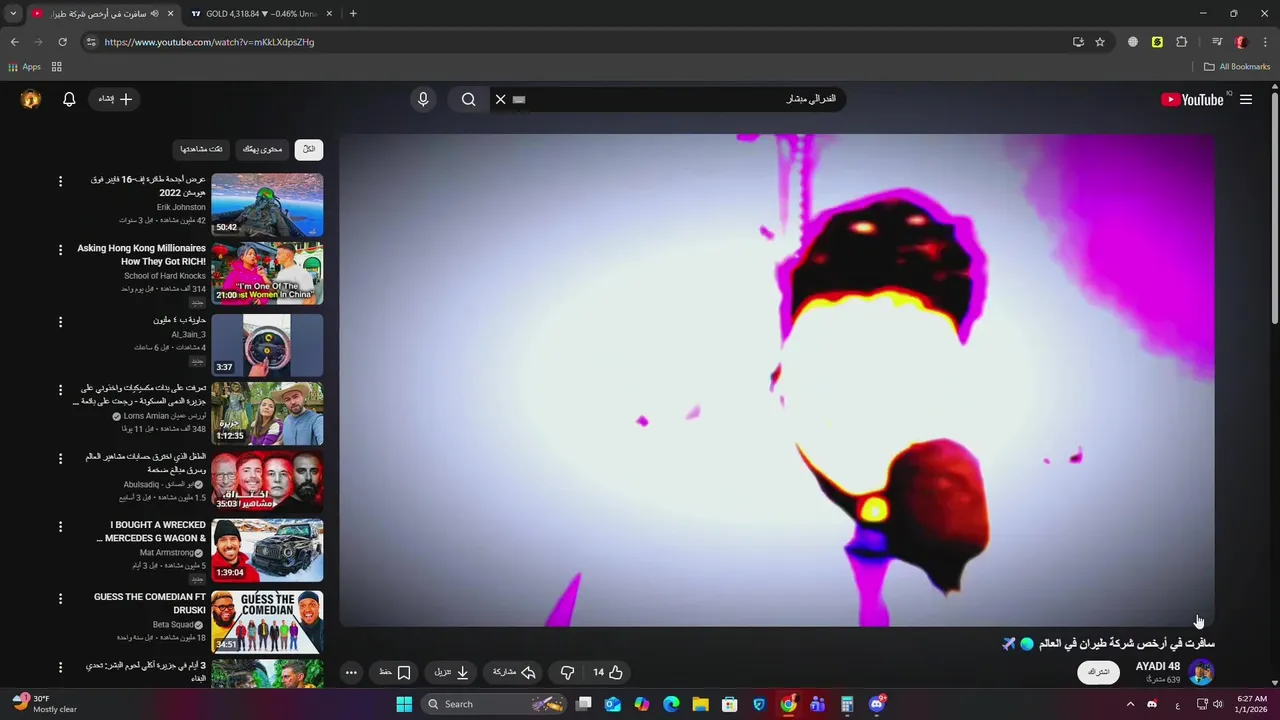This screenshot has height=720, width=1280.
Task: Click the address bar URL
Action: pos(209,42)
